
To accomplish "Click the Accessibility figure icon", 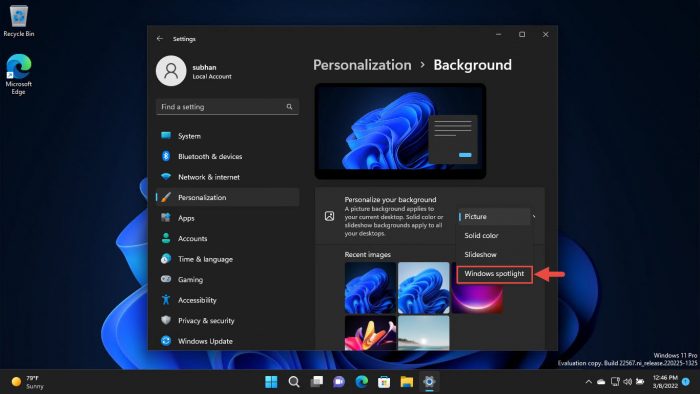I will (166, 300).
